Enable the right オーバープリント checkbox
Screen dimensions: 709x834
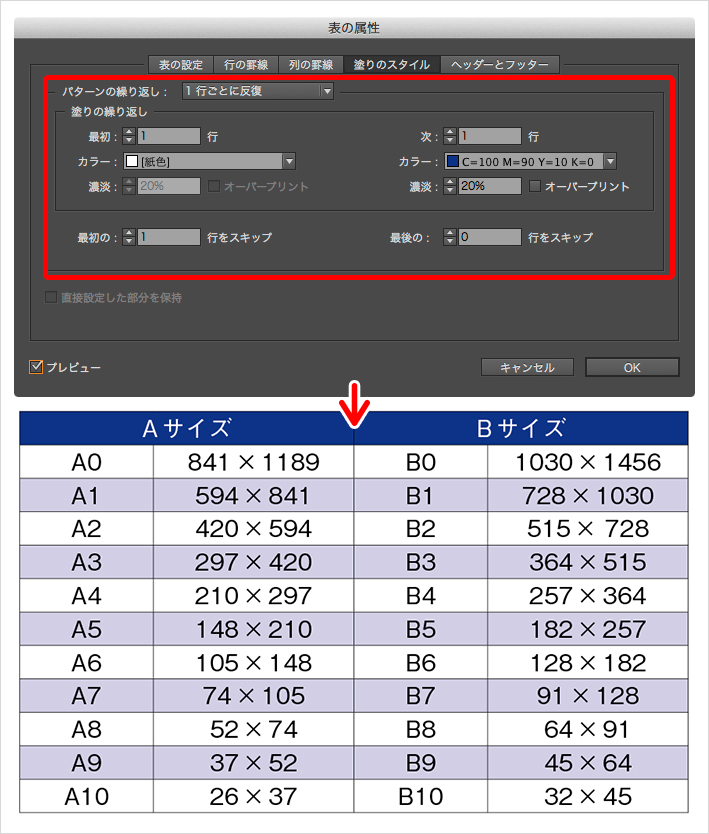point(535,186)
